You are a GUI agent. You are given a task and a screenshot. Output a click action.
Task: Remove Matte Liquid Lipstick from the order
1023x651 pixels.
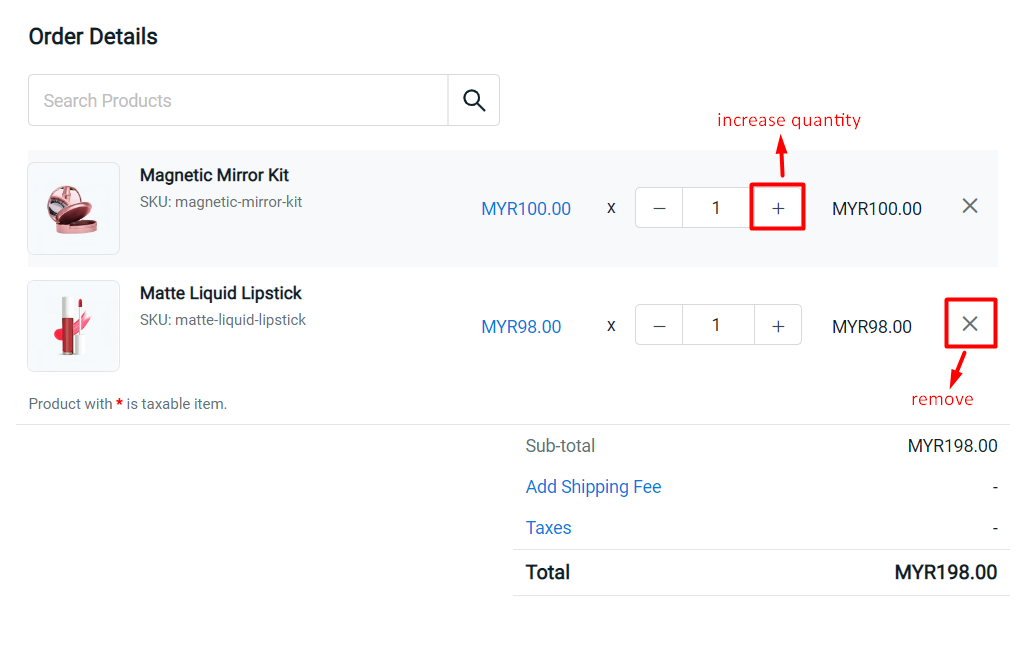pyautogui.click(x=969, y=323)
